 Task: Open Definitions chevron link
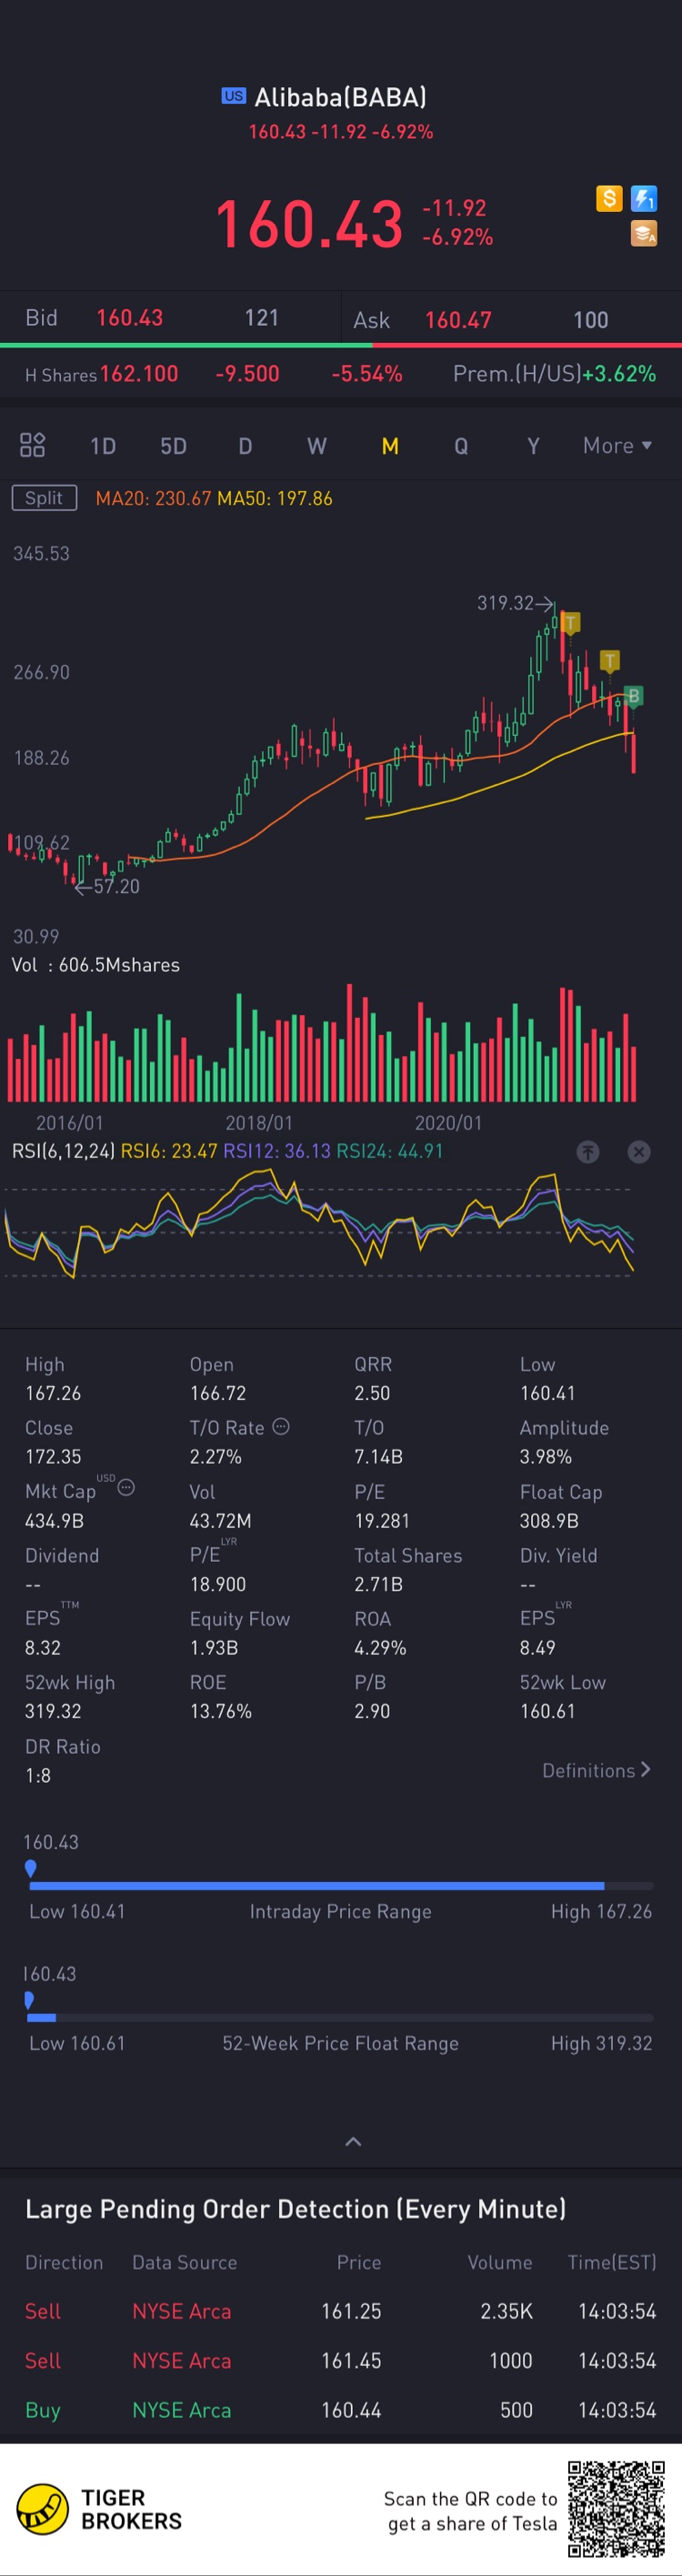click(x=596, y=1770)
